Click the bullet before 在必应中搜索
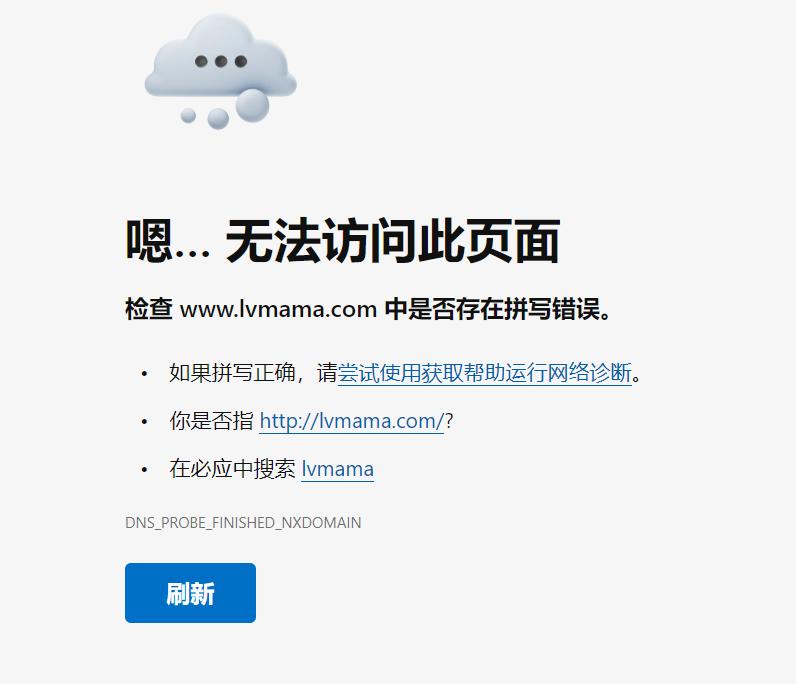 click(x=144, y=470)
